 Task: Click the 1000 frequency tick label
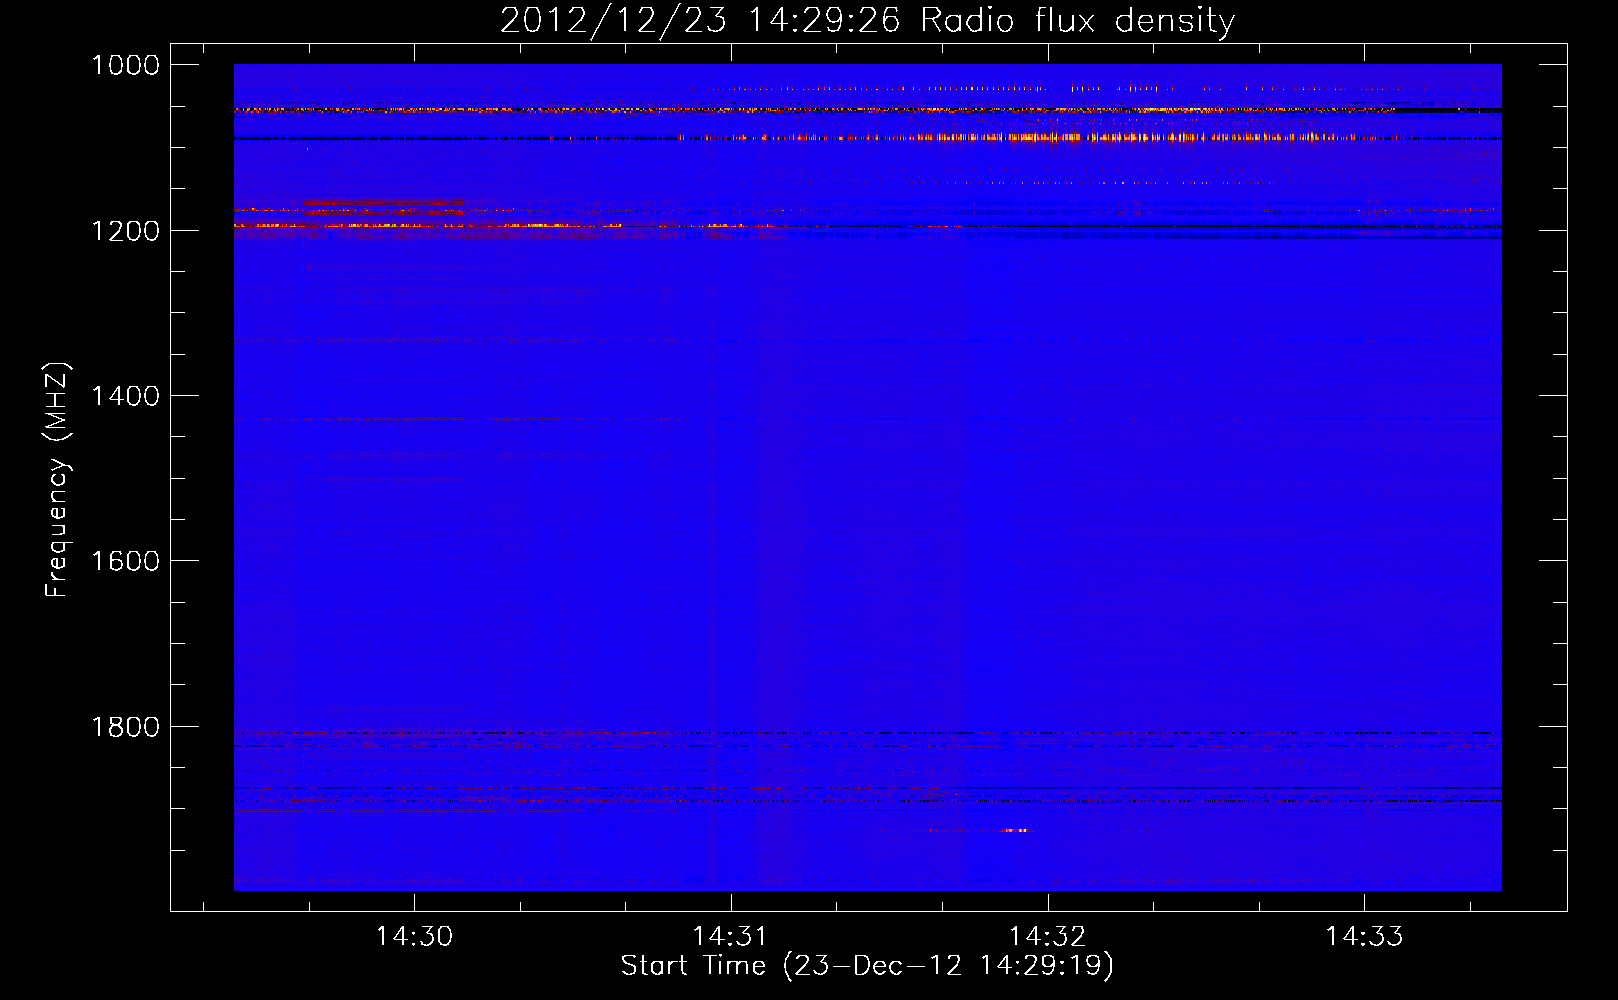click(x=125, y=65)
